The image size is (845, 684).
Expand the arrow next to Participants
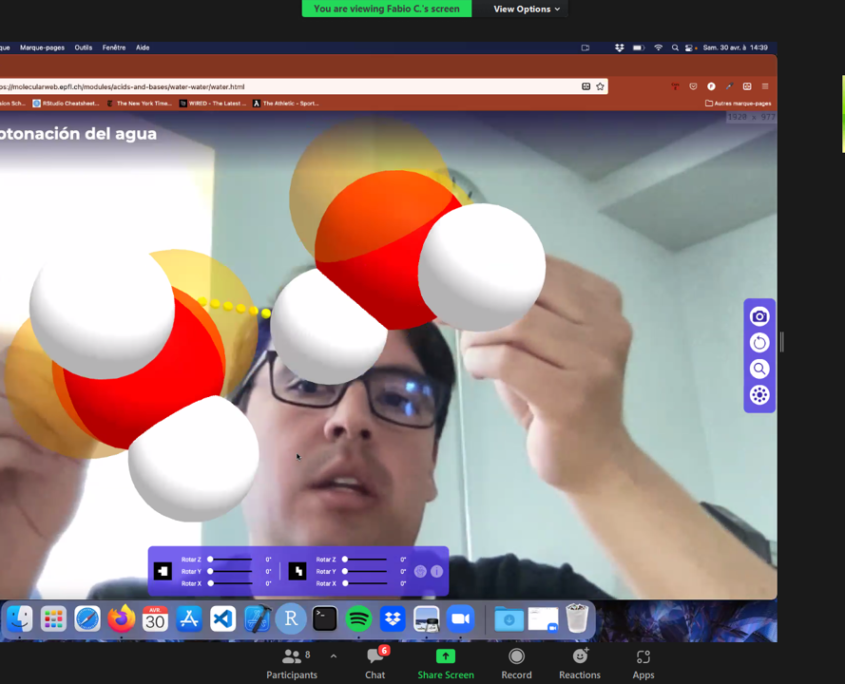(x=333, y=657)
